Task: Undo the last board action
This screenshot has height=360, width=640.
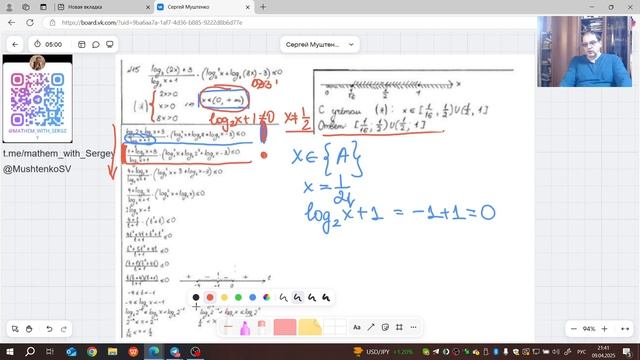Action: point(49,329)
